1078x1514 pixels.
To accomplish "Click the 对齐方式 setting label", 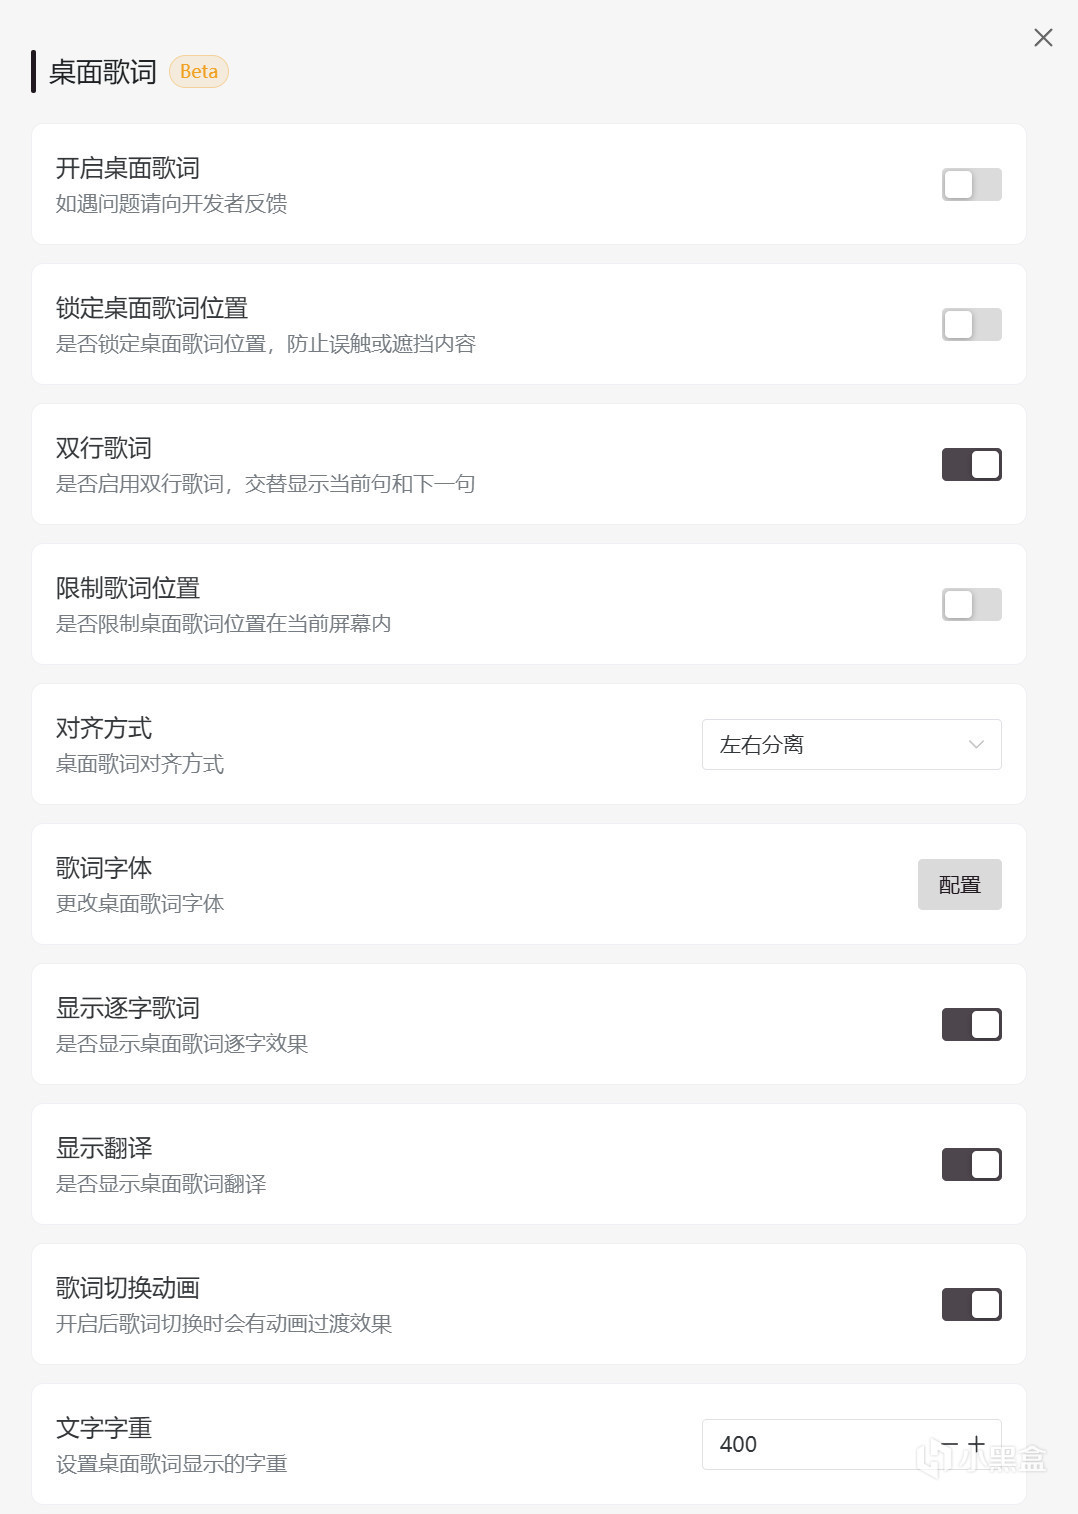I will click(104, 728).
